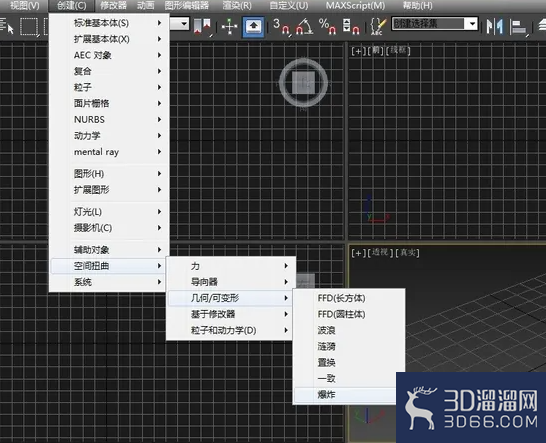Expand the 粒子和动力学(D) submenu
This screenshot has height=443, width=546.
pyautogui.click(x=231, y=330)
